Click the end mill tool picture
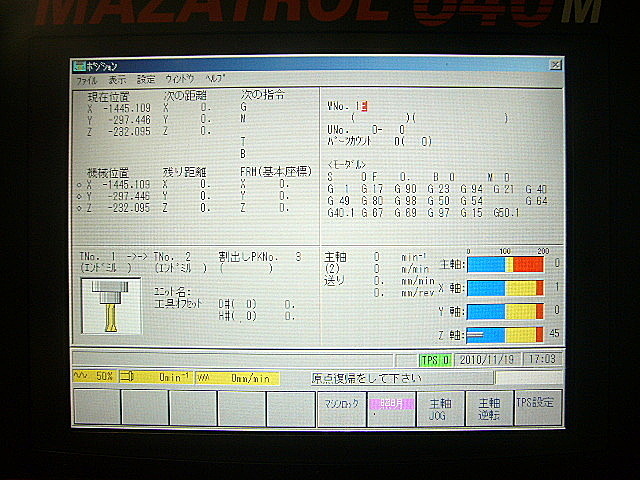 coord(111,305)
